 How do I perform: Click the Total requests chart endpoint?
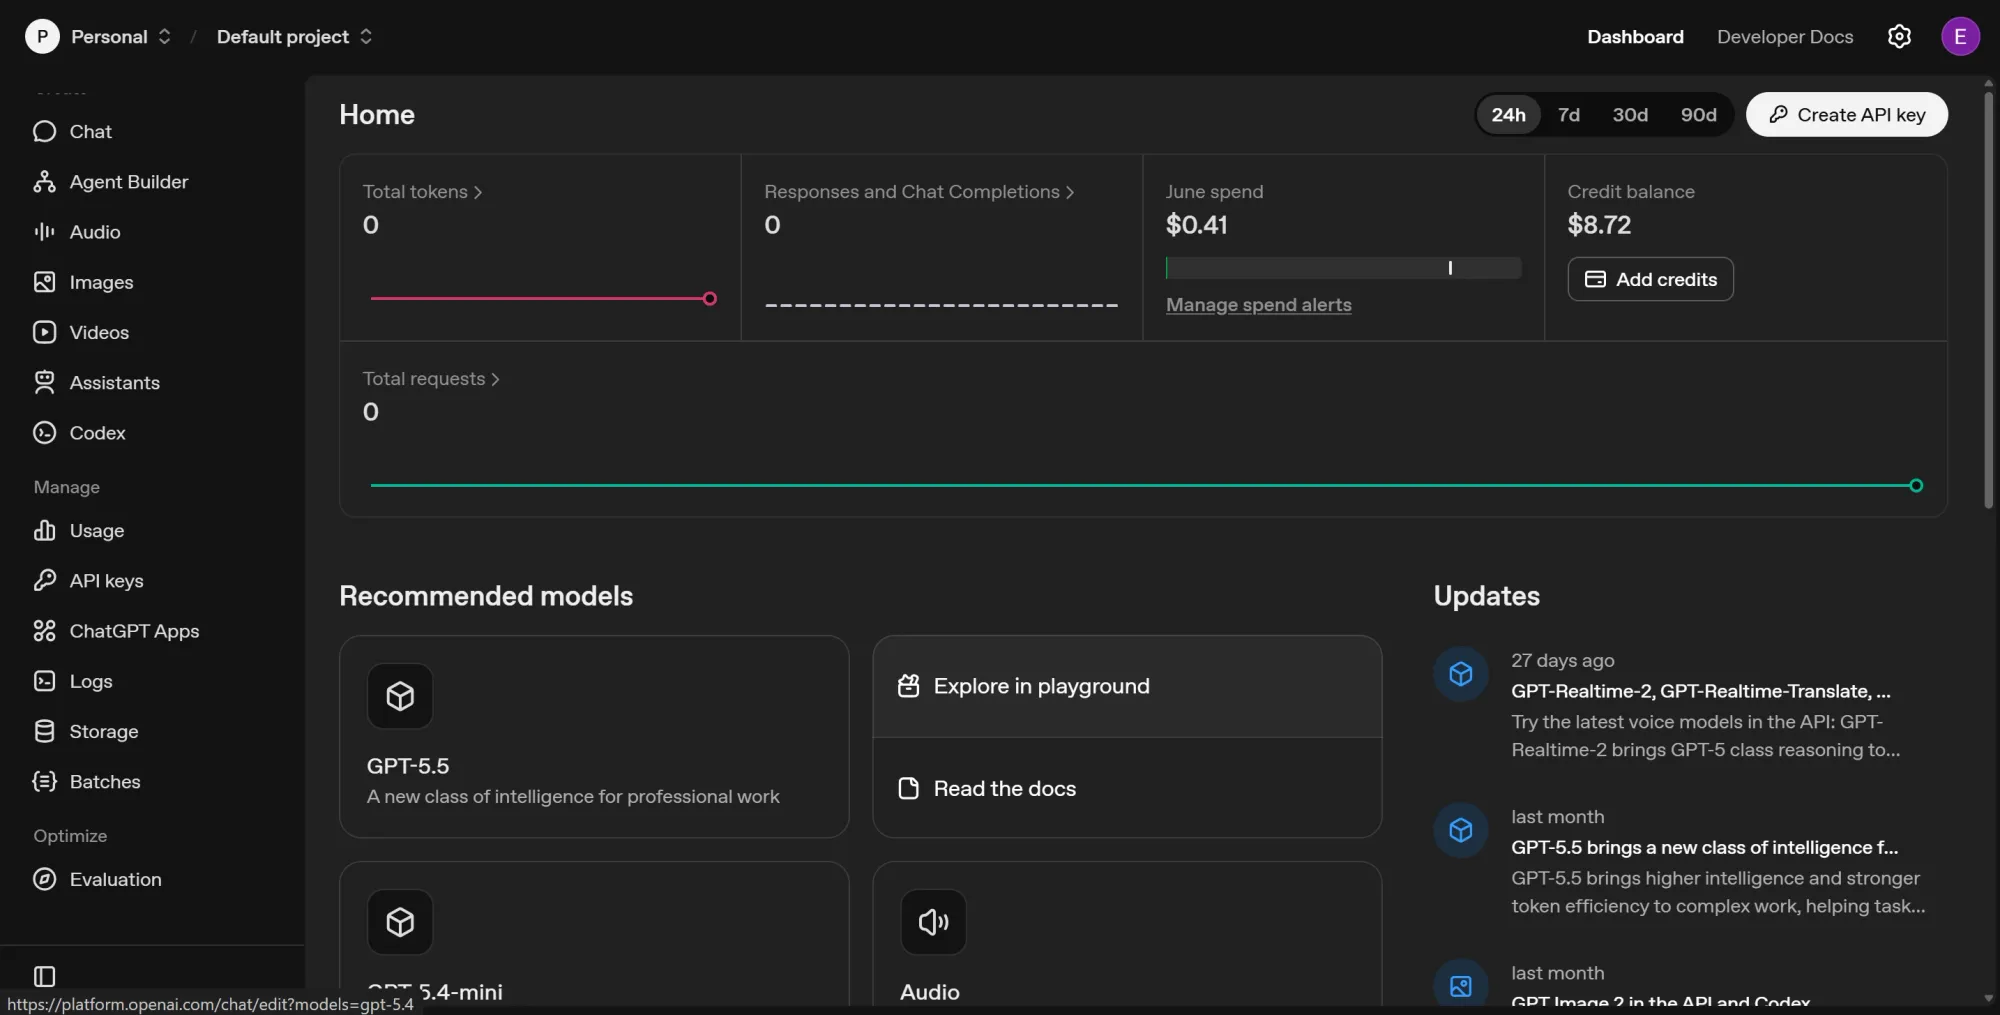pyautogui.click(x=1916, y=486)
